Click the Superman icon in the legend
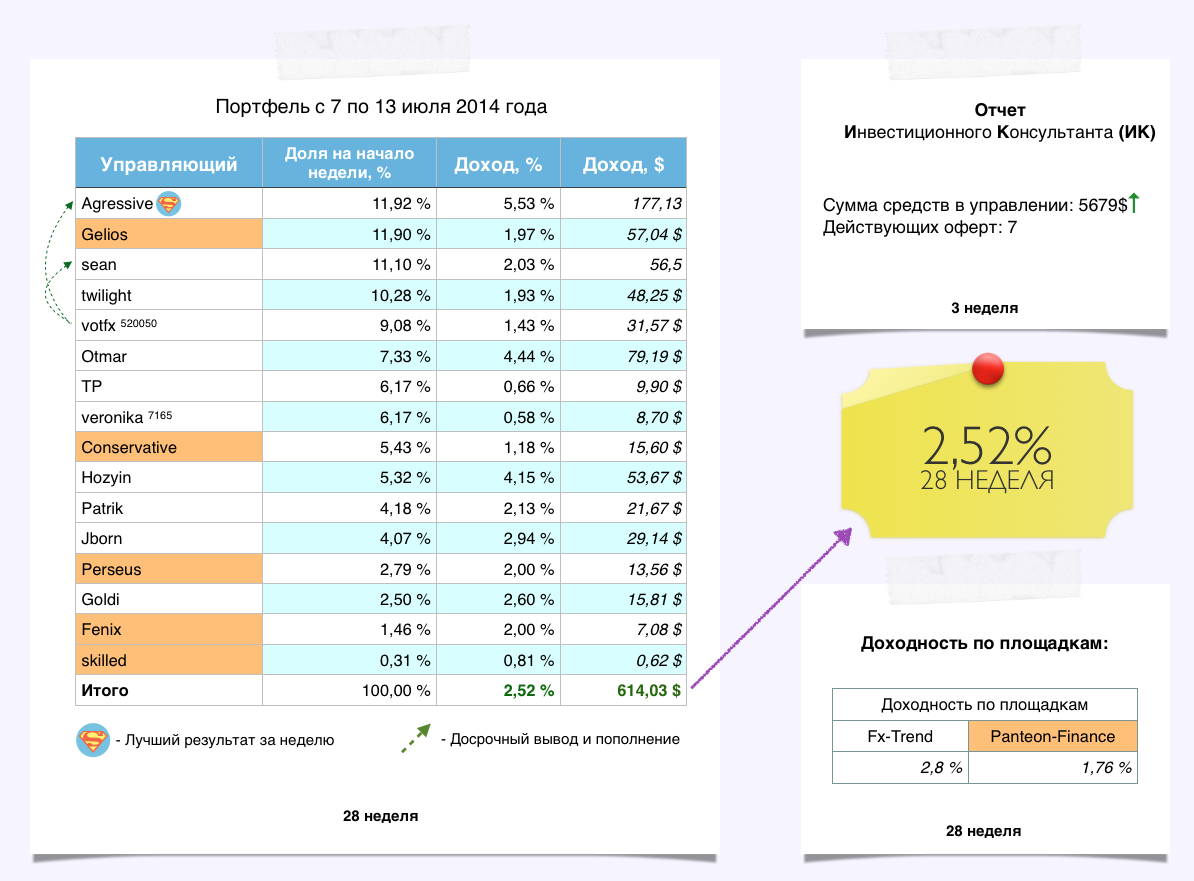The height and width of the screenshot is (881, 1194). point(93,740)
